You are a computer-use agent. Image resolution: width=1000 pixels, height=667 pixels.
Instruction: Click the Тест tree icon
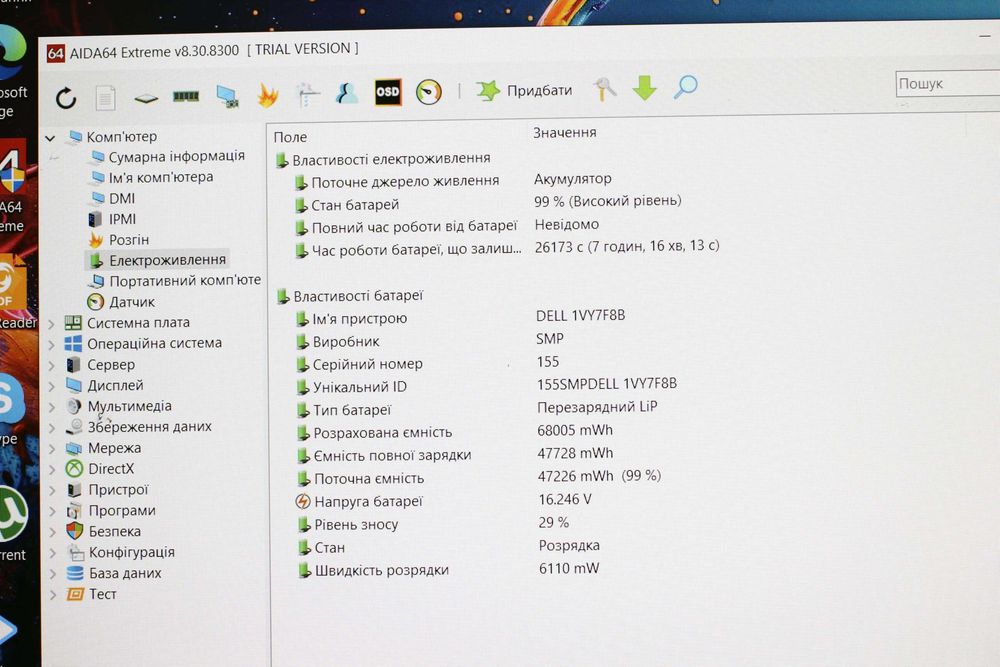[x=75, y=594]
